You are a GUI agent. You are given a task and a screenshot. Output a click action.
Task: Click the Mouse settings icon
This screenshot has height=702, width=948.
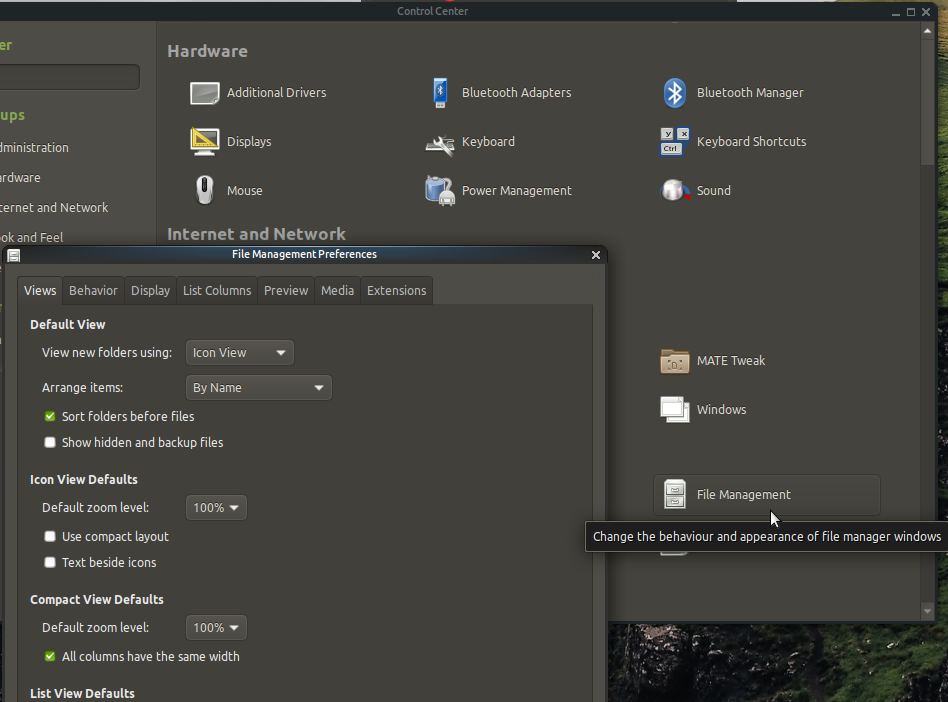click(x=205, y=191)
